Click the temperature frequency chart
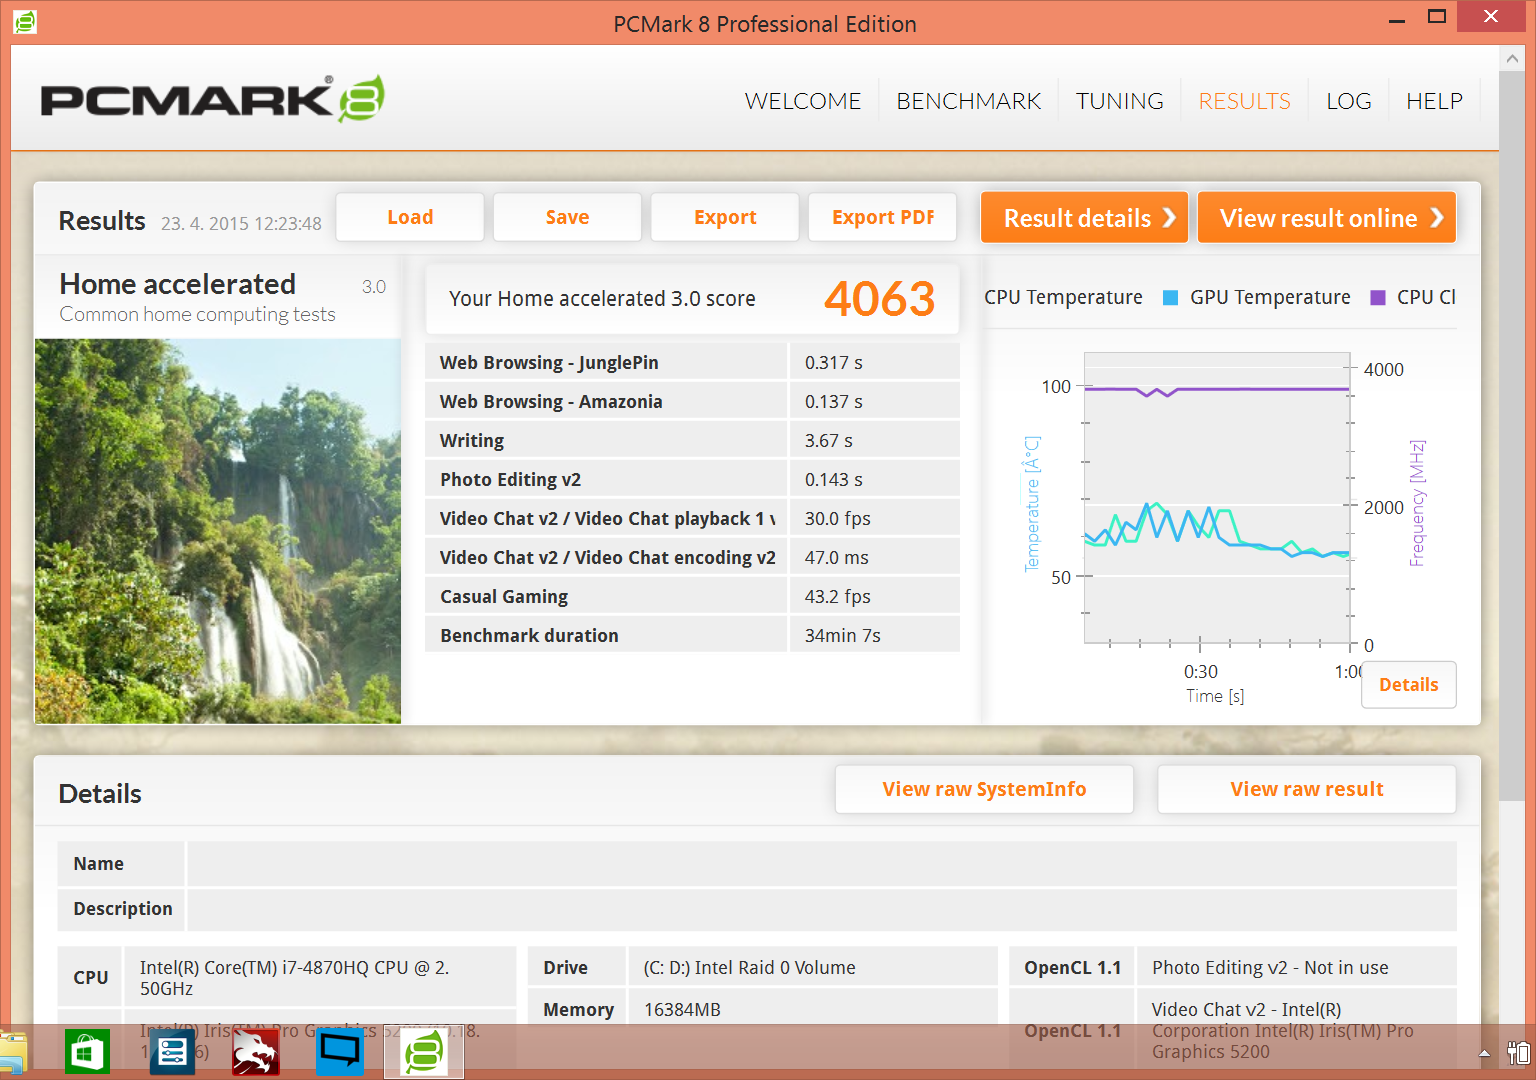 (x=1217, y=498)
